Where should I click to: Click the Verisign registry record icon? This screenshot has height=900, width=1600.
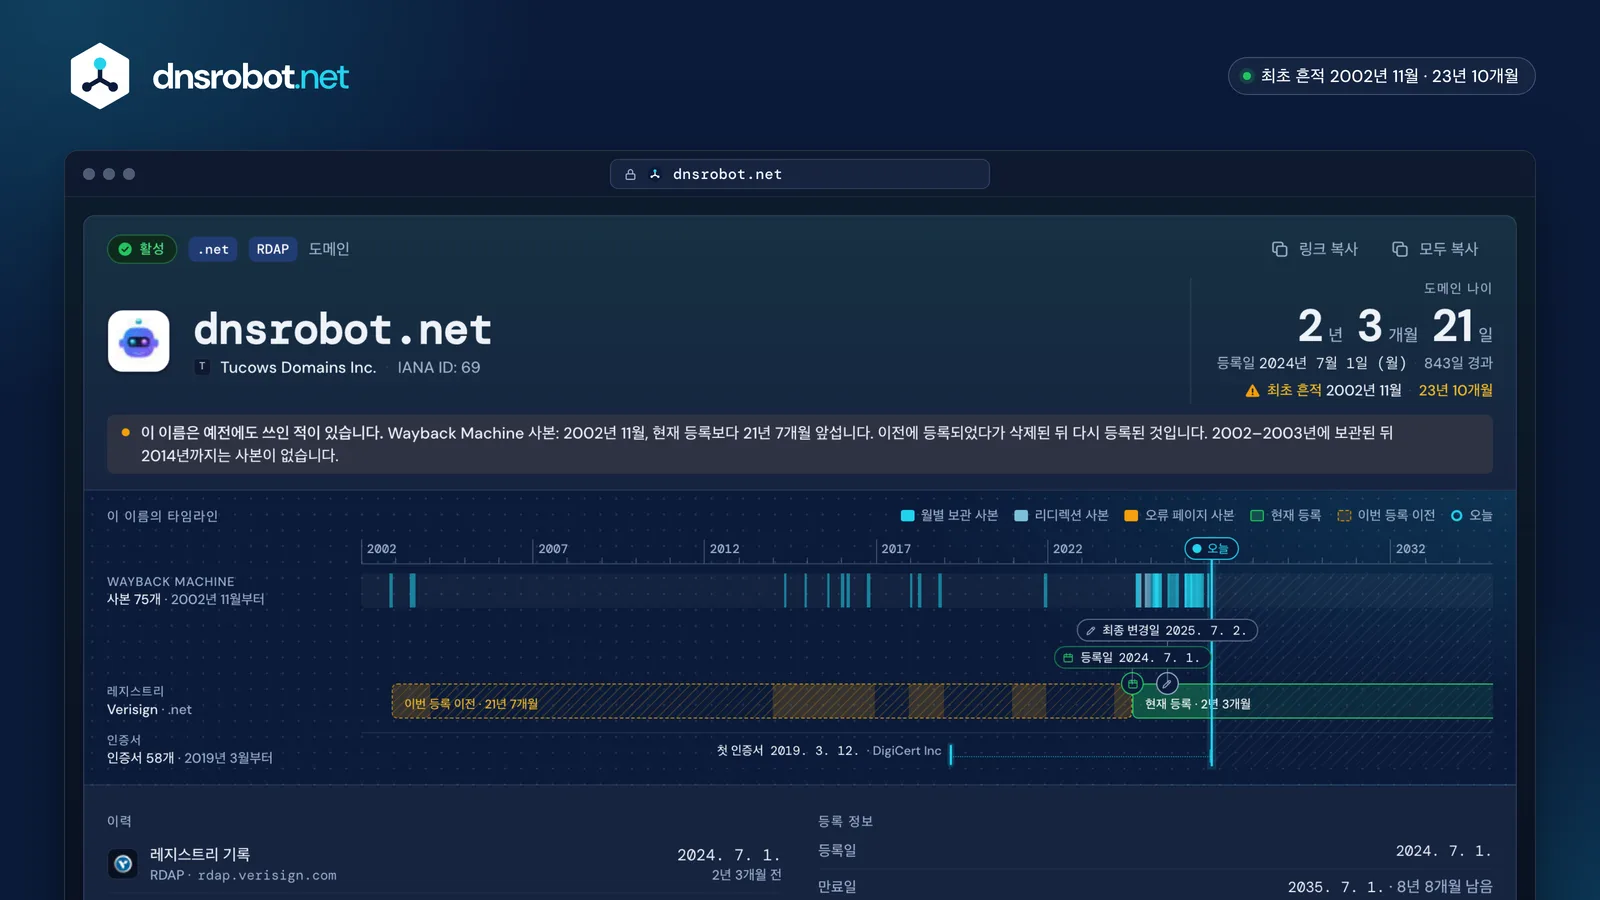tap(123, 863)
